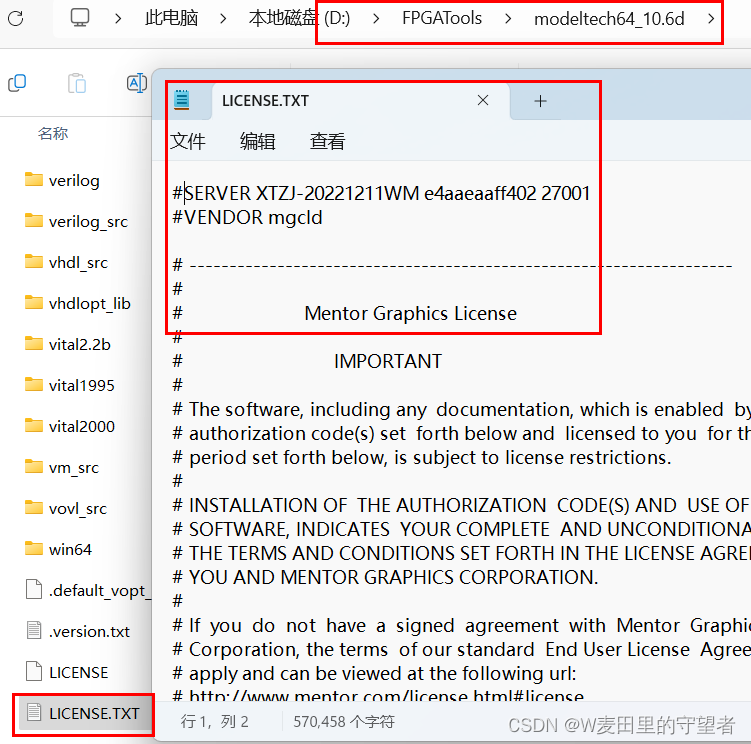Image resolution: width=751 pixels, height=744 pixels.
Task: Click the Rename icon in Explorer toolbar
Action: point(137,83)
